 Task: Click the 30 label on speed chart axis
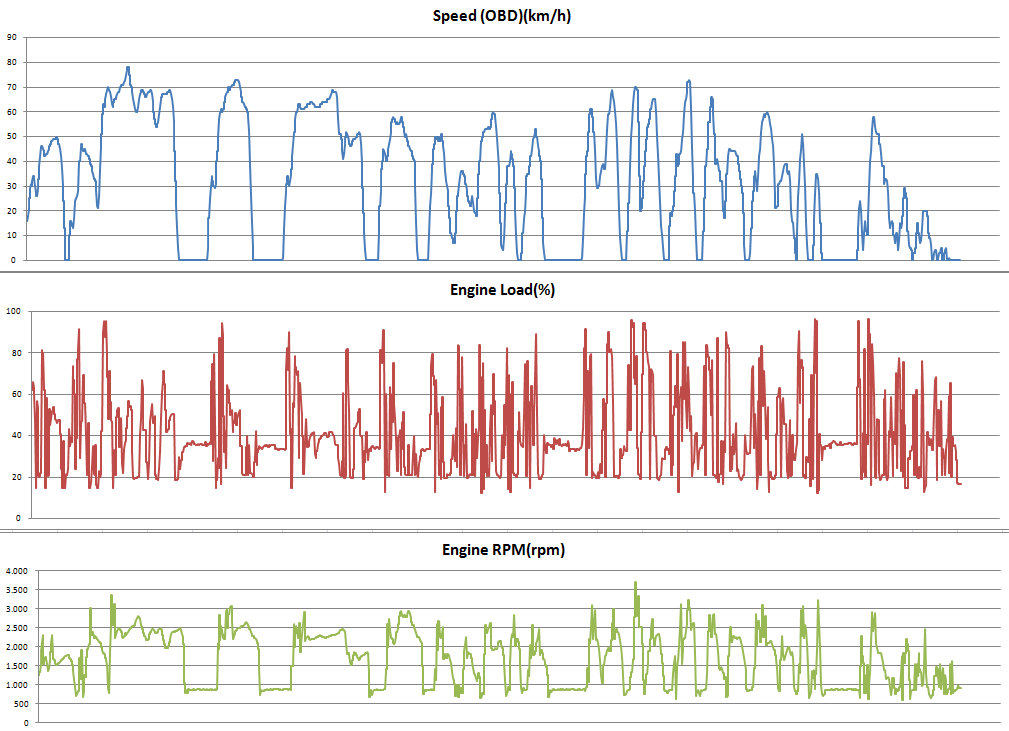tap(11, 186)
